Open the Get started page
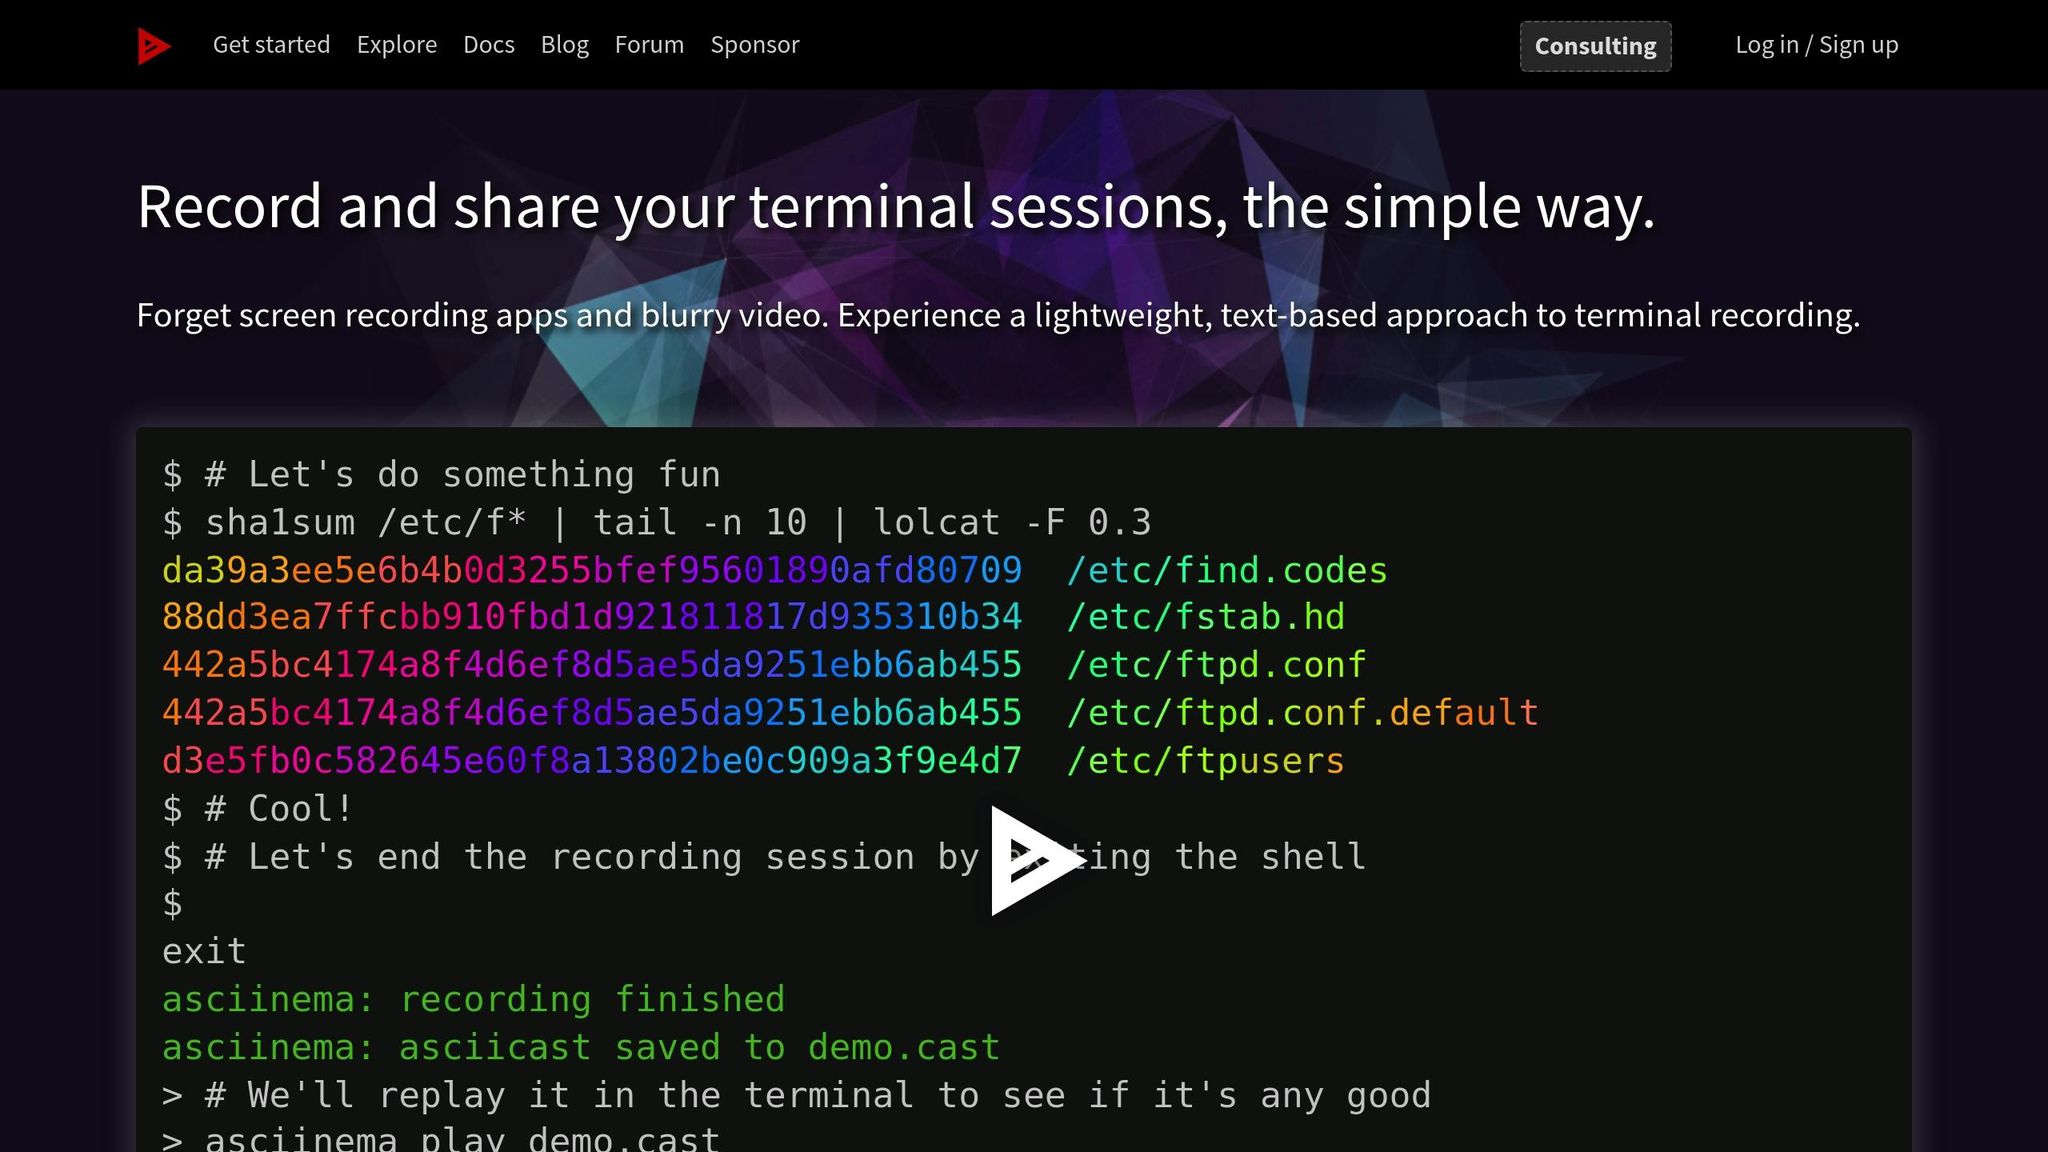 [x=271, y=45]
